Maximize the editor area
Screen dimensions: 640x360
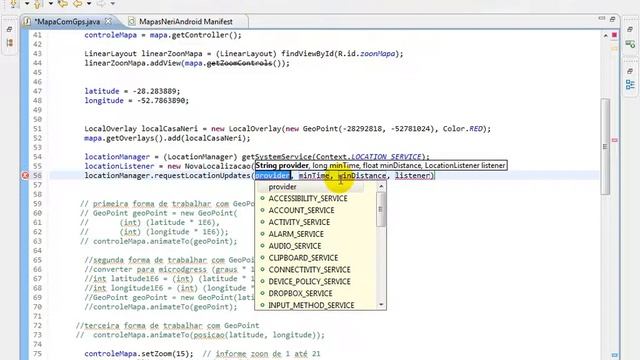pyautogui.click(x=612, y=19)
